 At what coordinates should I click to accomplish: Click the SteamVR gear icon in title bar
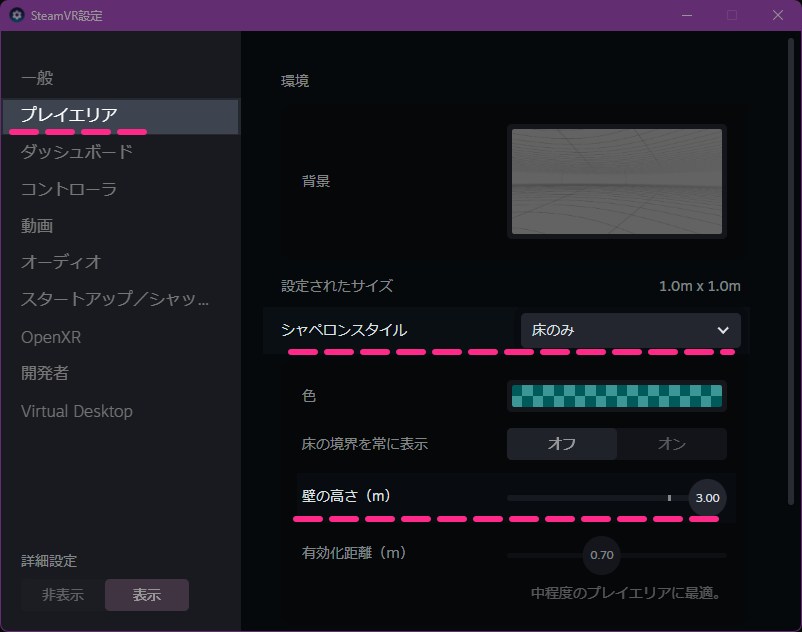(17, 15)
